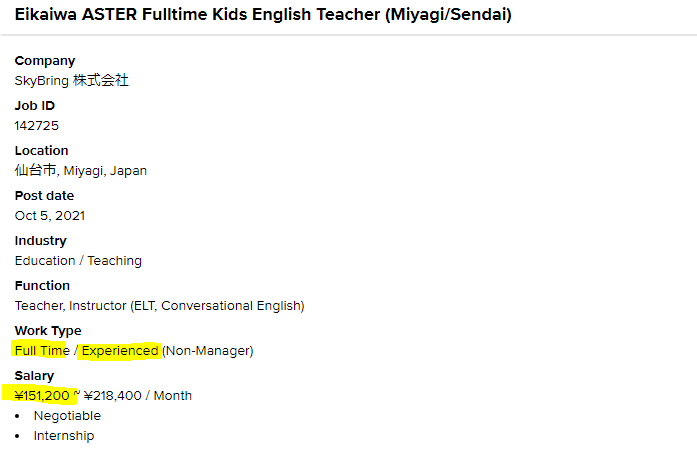Viewport: 697px width, 454px height.
Task: Click the Post date field label
Action: [x=45, y=196]
